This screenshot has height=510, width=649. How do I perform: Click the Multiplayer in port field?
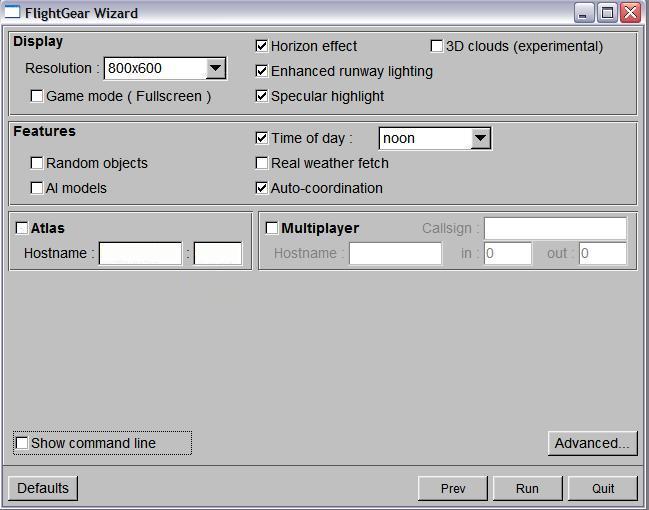[508, 253]
